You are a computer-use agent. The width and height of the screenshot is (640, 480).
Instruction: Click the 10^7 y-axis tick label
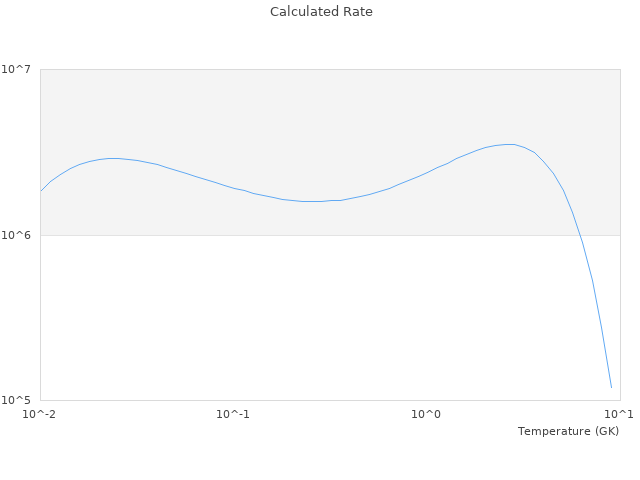[20, 69]
